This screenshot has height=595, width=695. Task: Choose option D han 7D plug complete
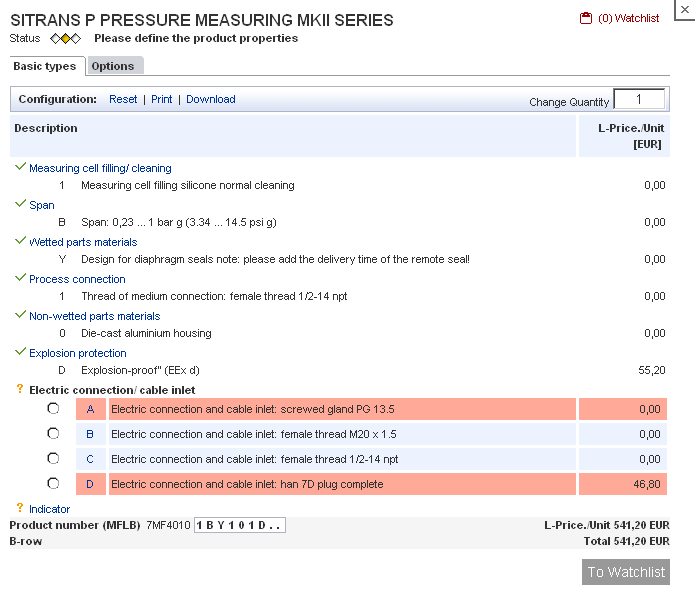pos(53,483)
